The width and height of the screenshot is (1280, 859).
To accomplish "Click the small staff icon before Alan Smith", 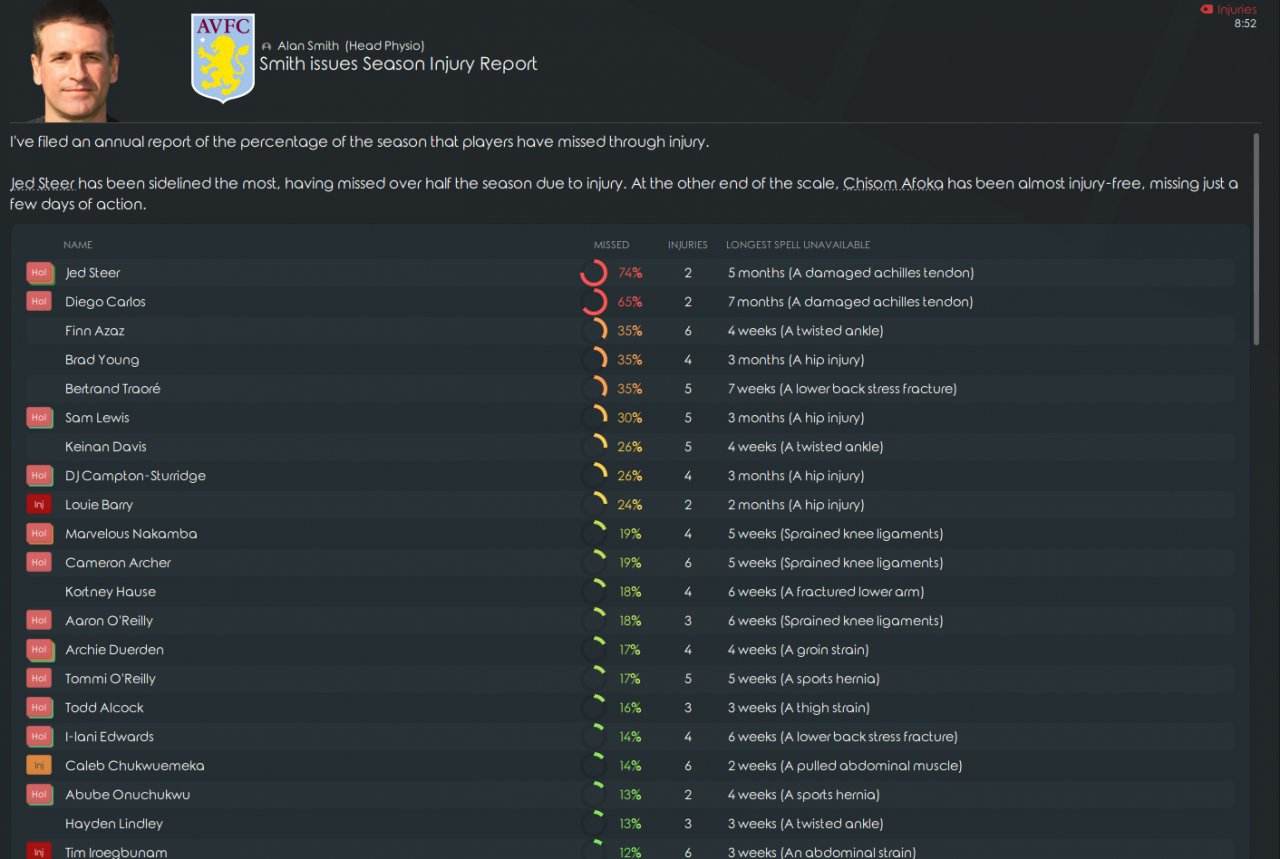I will tap(266, 47).
